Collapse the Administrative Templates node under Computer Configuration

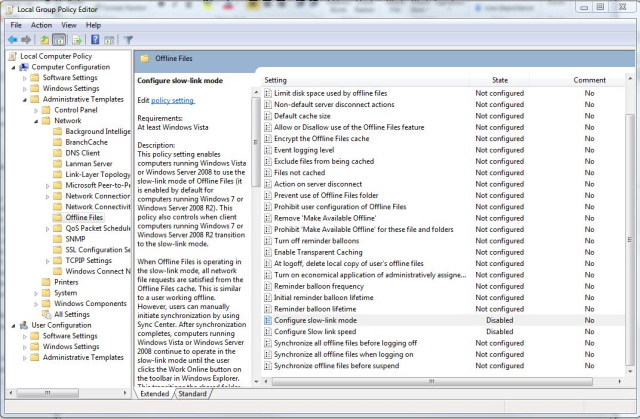[x=24, y=99]
